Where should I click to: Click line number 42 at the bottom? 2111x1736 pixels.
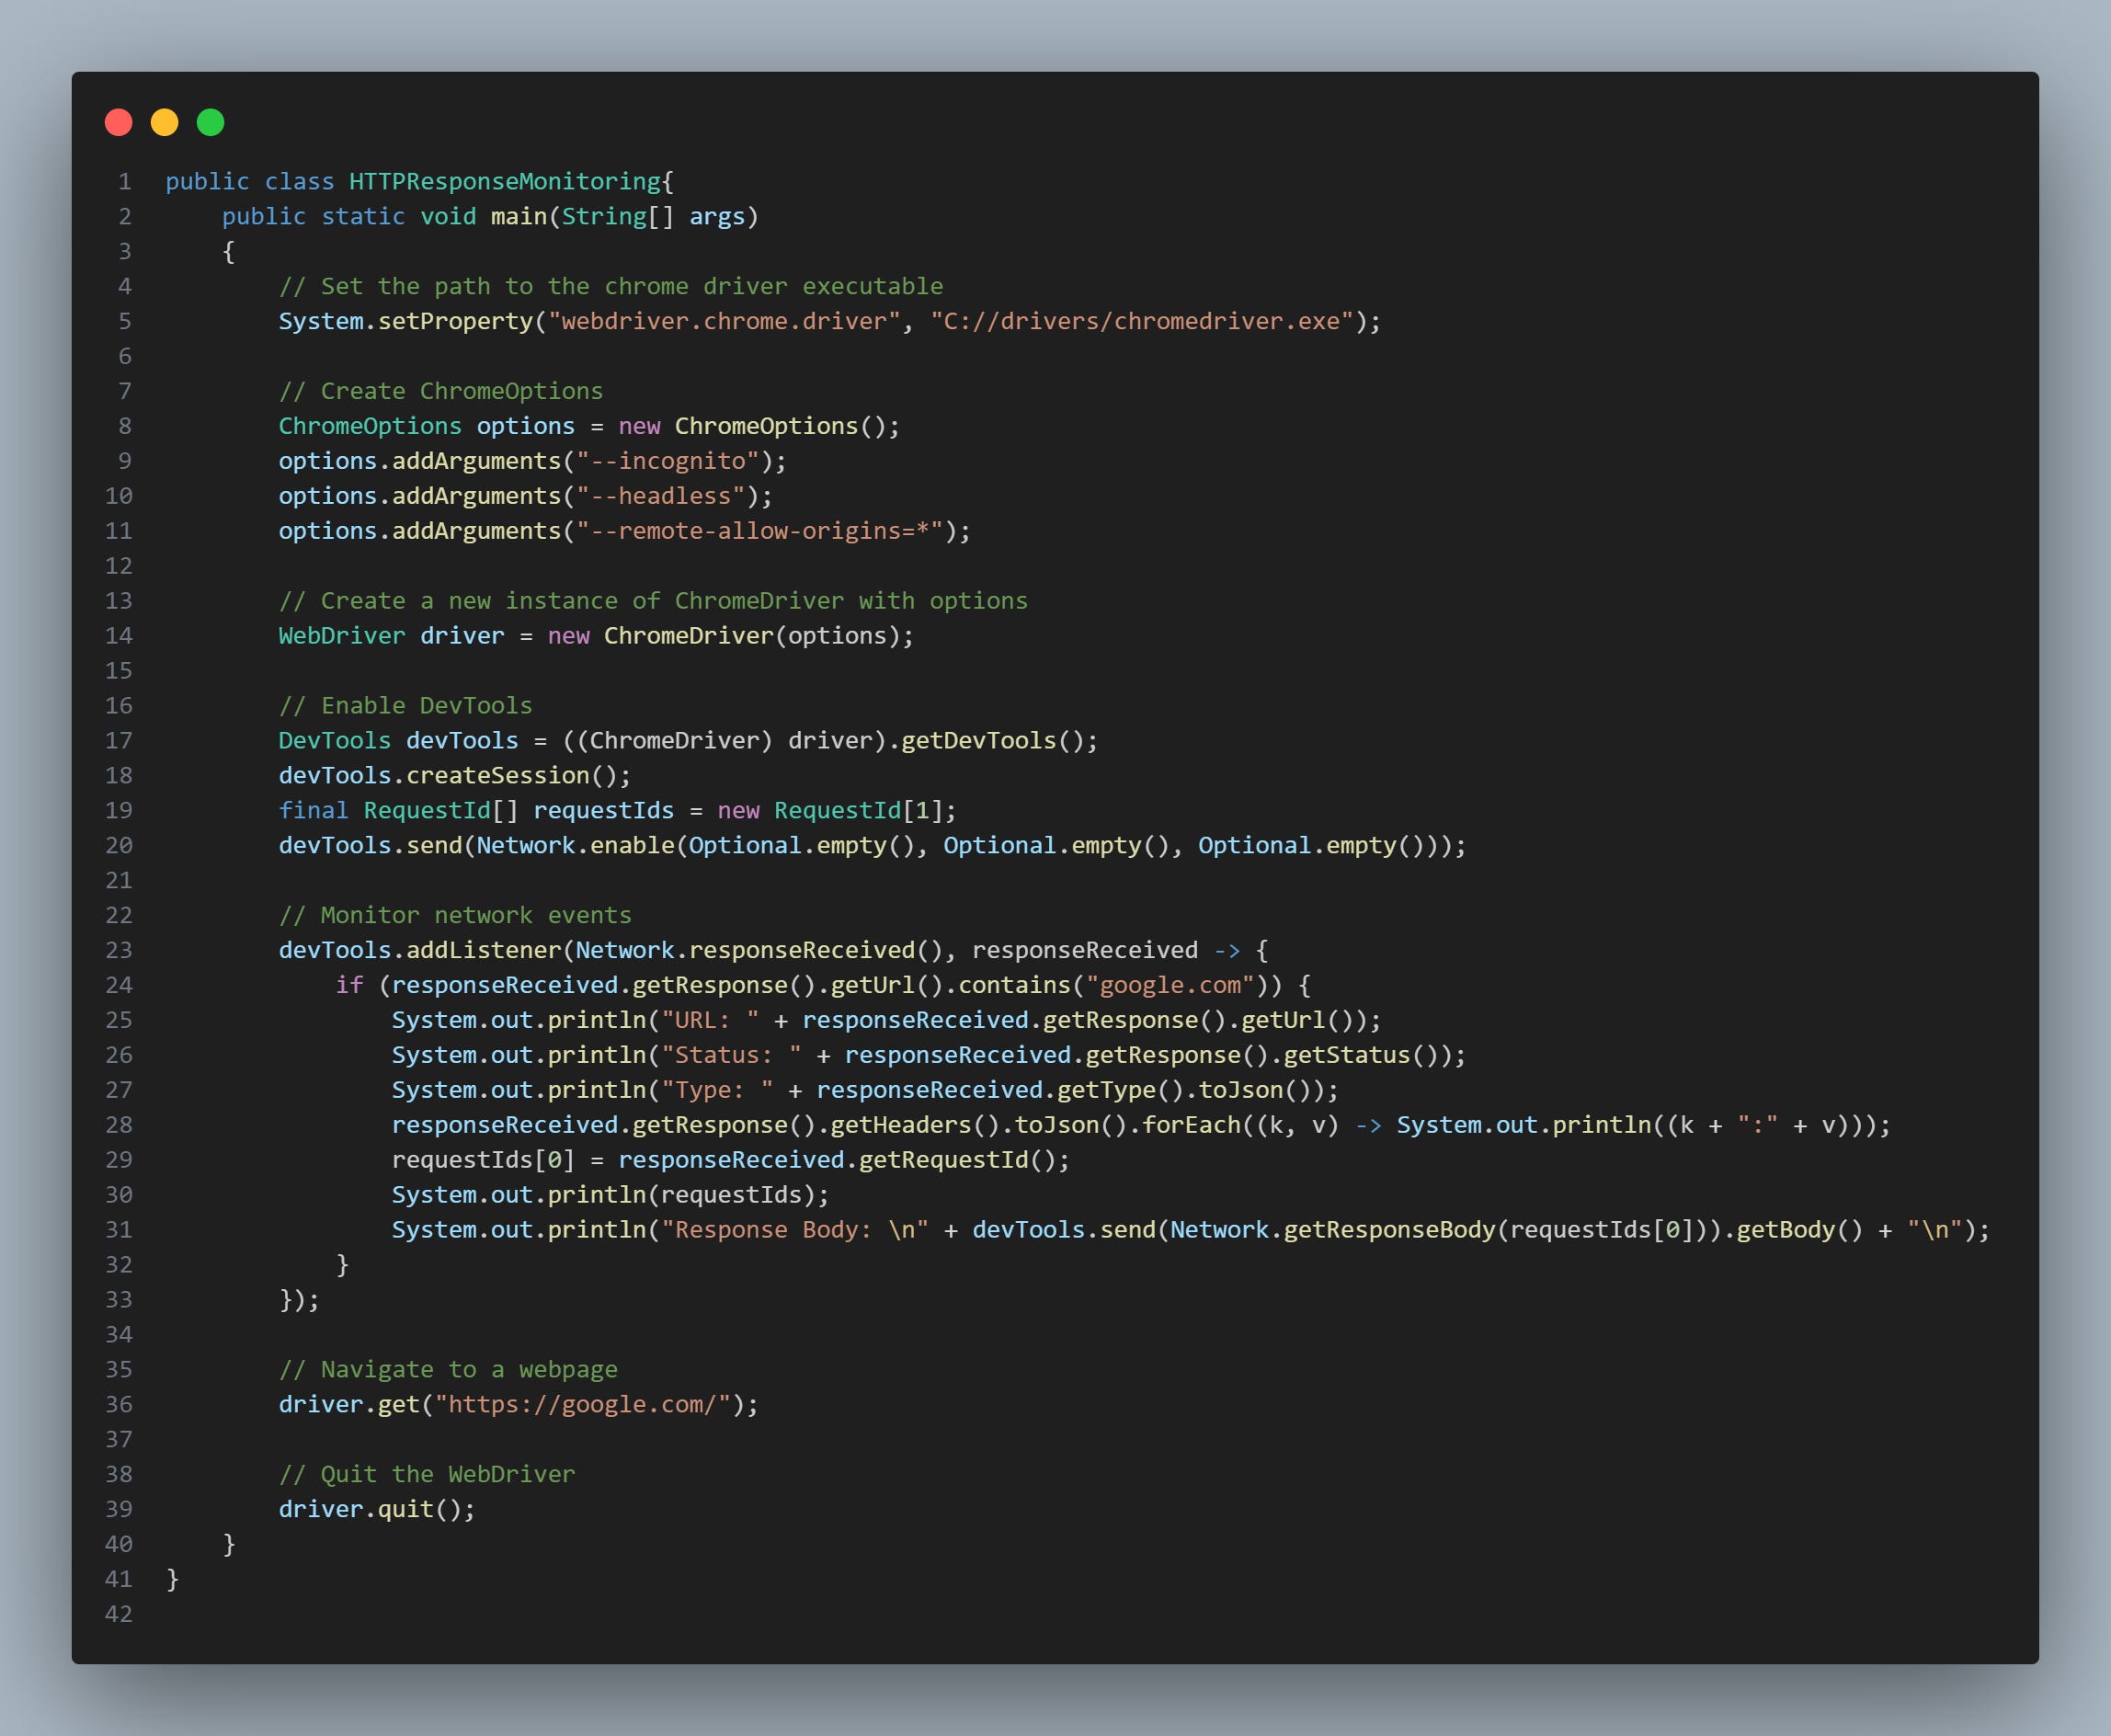(119, 1613)
